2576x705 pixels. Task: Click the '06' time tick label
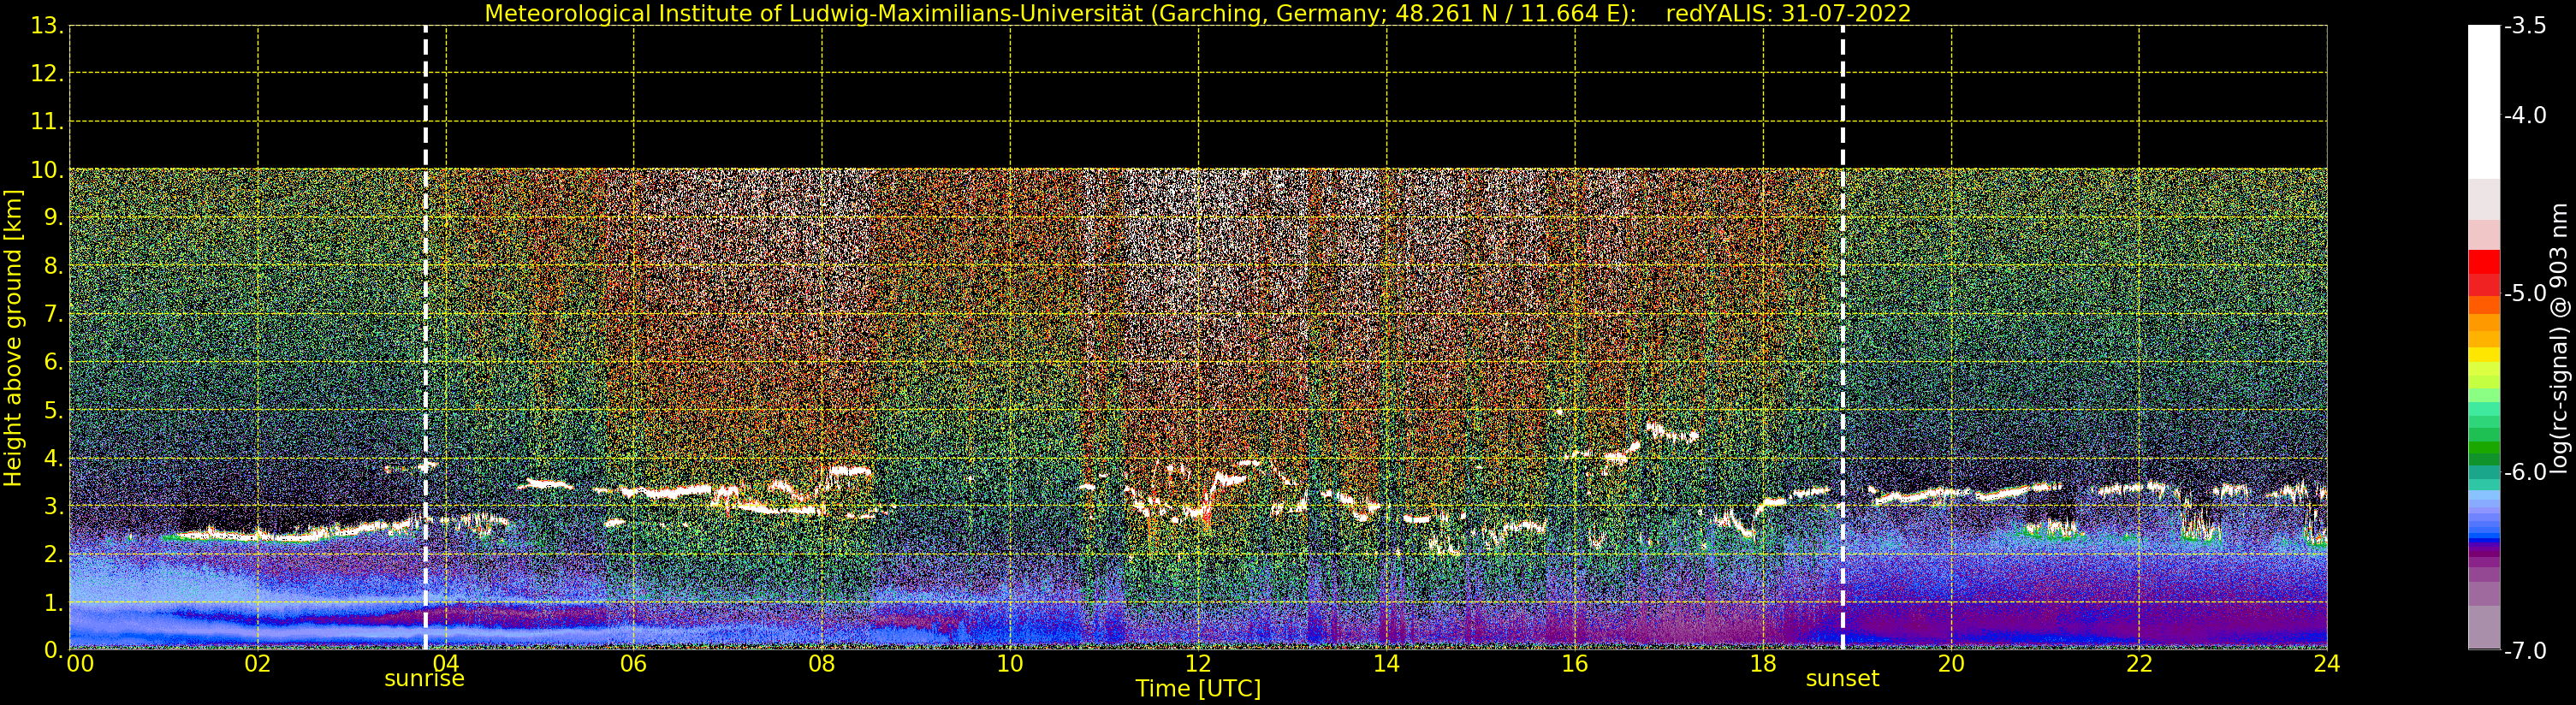coord(634,664)
